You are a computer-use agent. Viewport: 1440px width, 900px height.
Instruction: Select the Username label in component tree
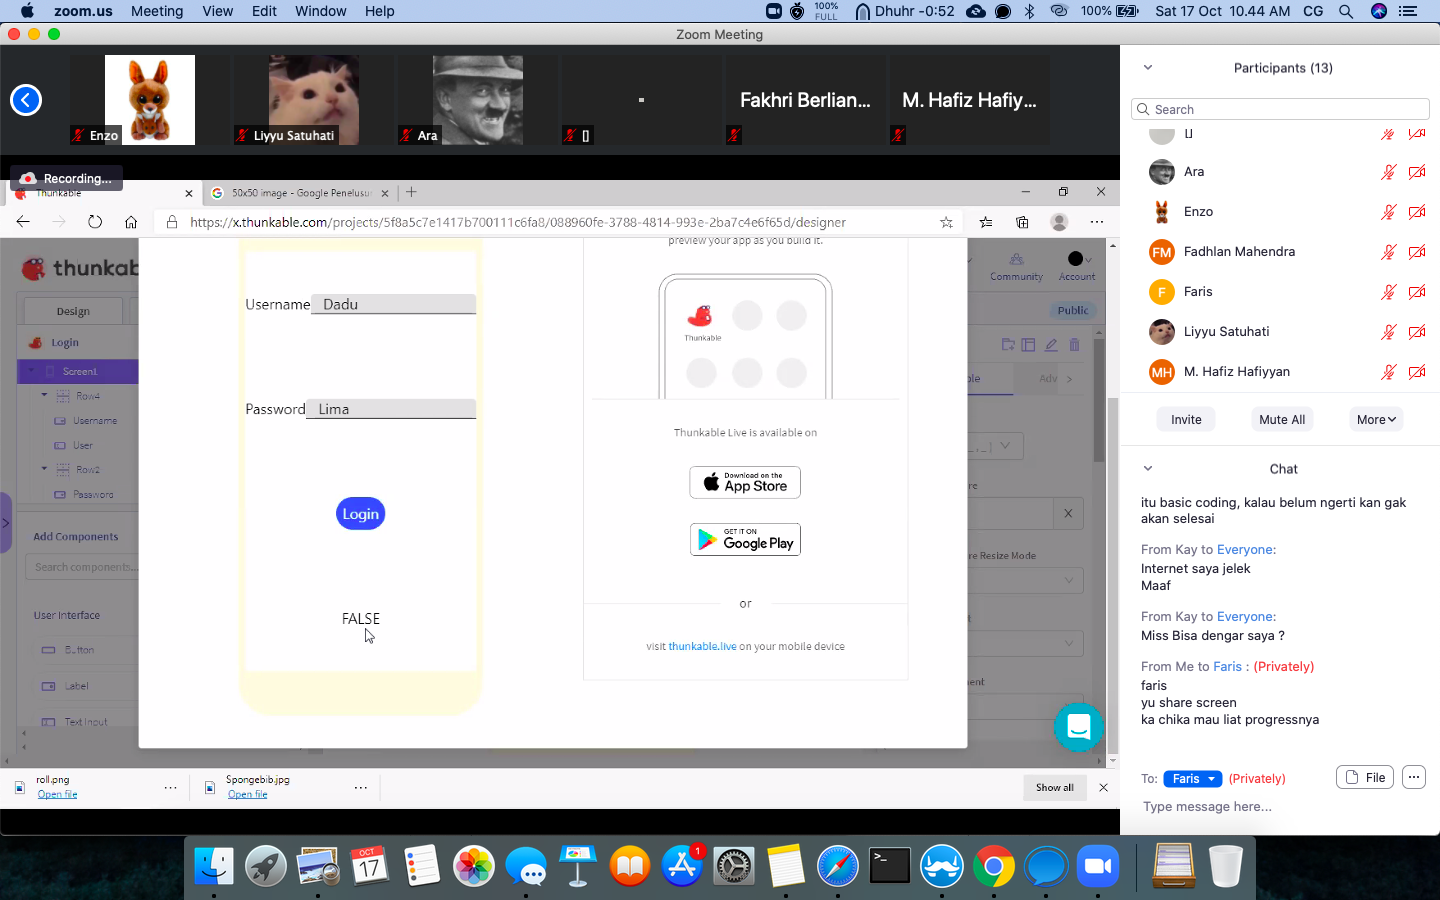94,421
